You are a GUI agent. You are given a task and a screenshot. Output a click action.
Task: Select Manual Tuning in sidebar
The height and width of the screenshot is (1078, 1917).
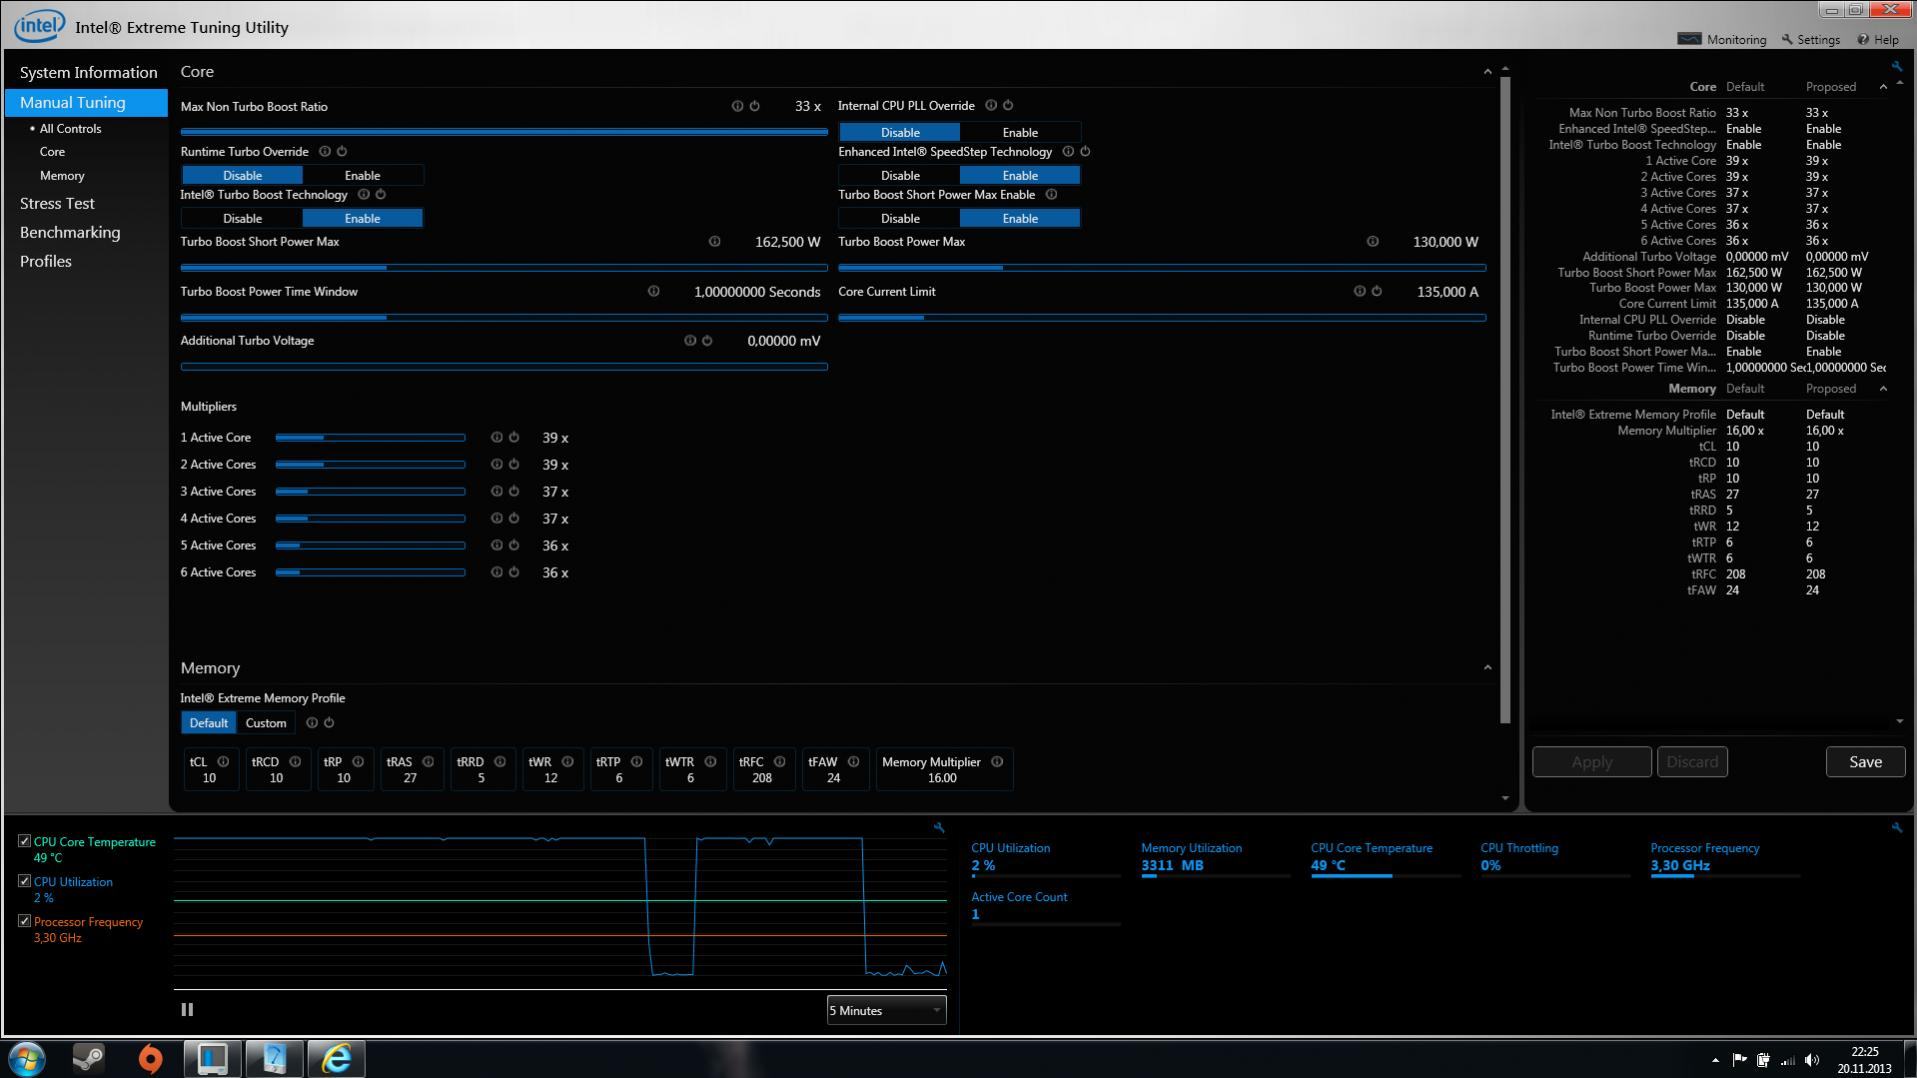[86, 102]
